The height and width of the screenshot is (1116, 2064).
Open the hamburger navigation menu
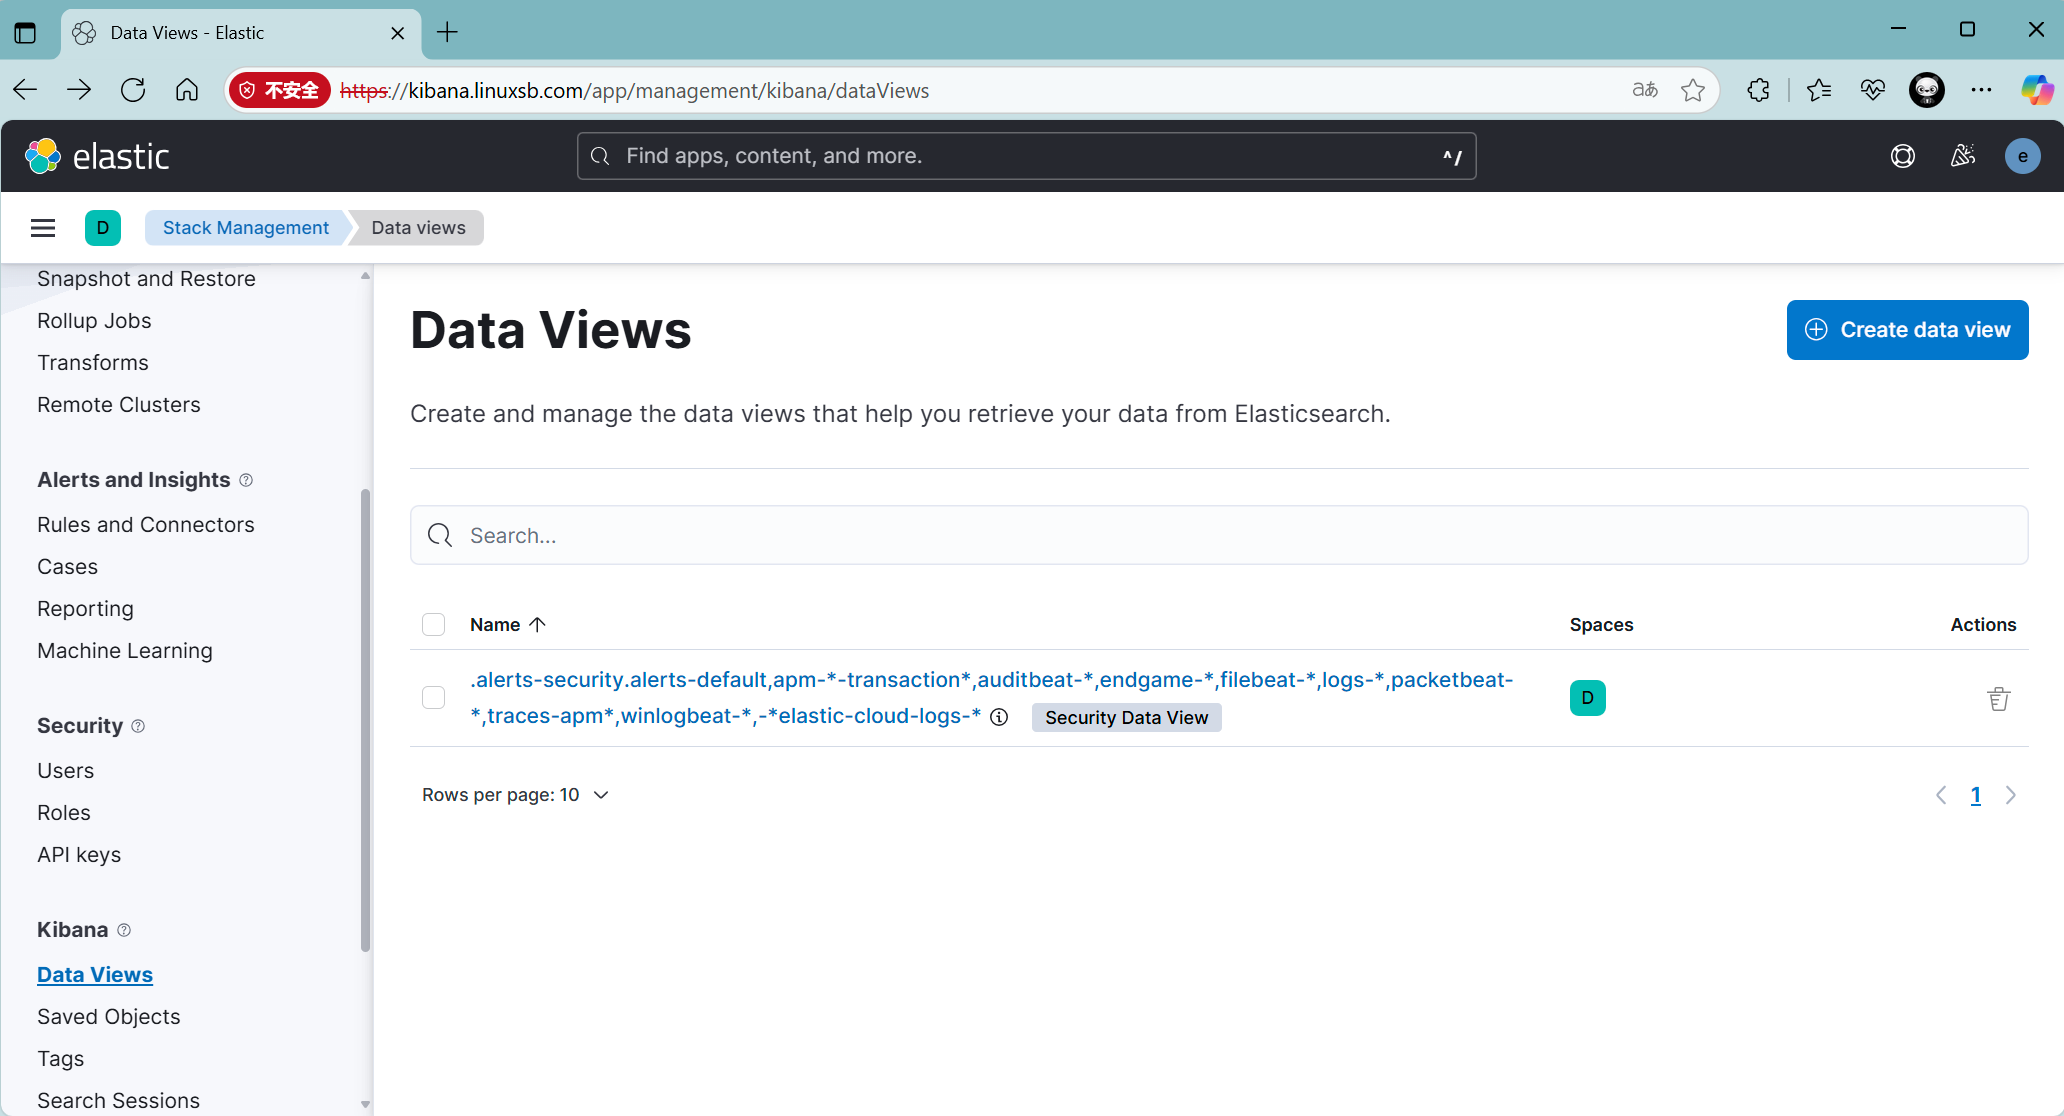coord(43,228)
